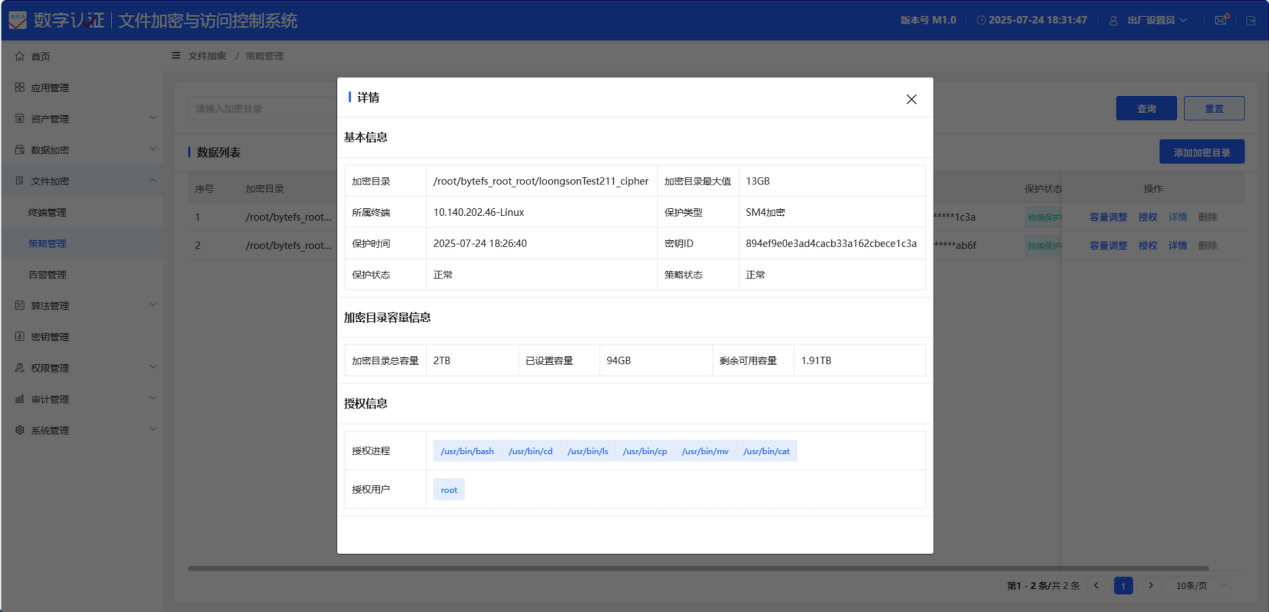Screen dimensions: 1269x612
Task: Click the 请输入加密目录 search field
Action: pos(262,109)
